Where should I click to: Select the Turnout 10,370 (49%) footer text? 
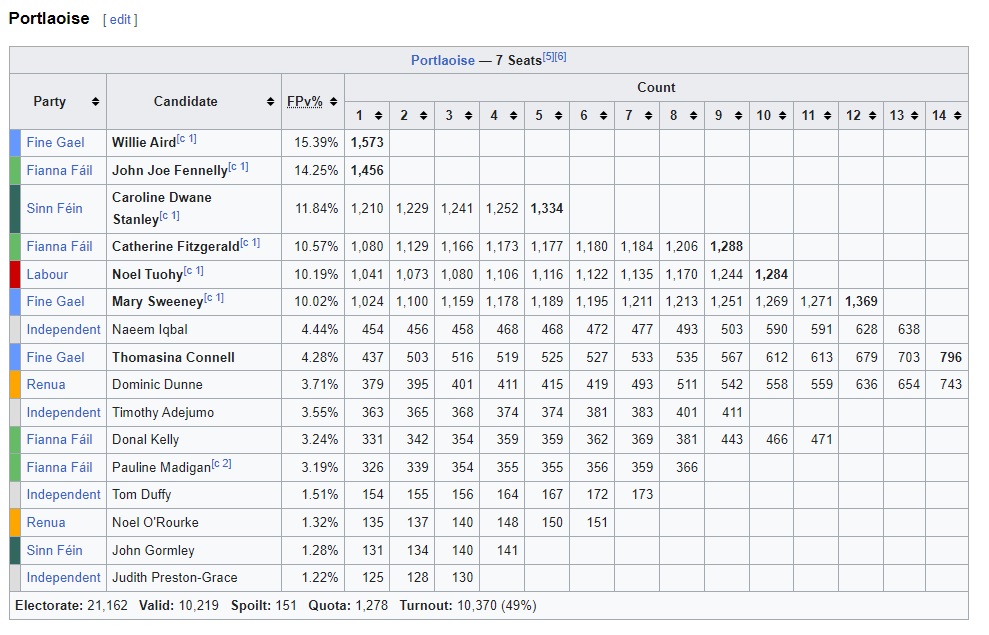(468, 605)
